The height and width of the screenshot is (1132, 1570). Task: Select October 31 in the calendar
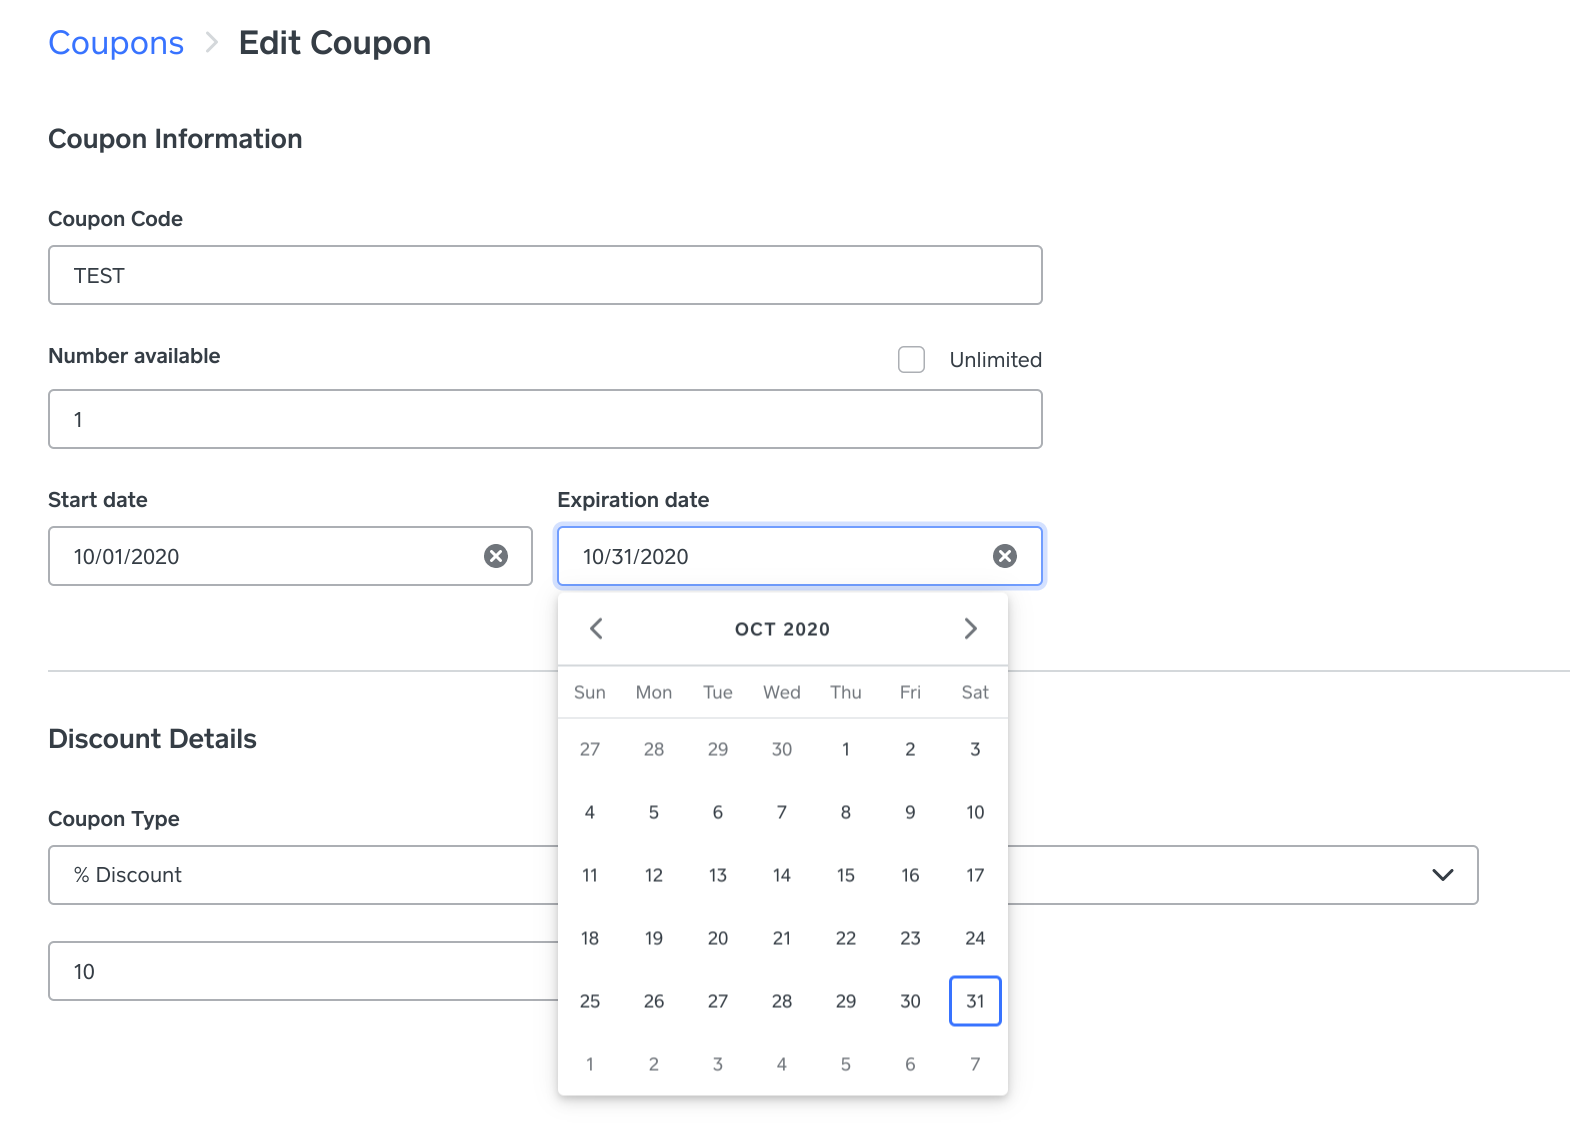pos(975,1001)
